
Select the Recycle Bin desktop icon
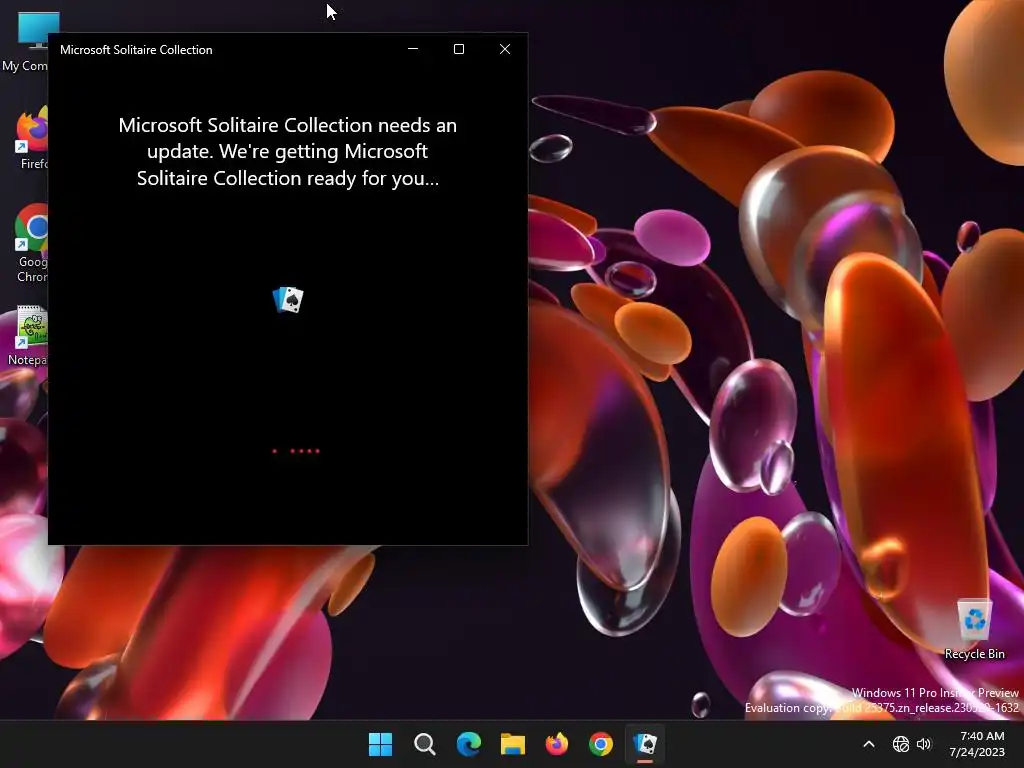(x=974, y=630)
